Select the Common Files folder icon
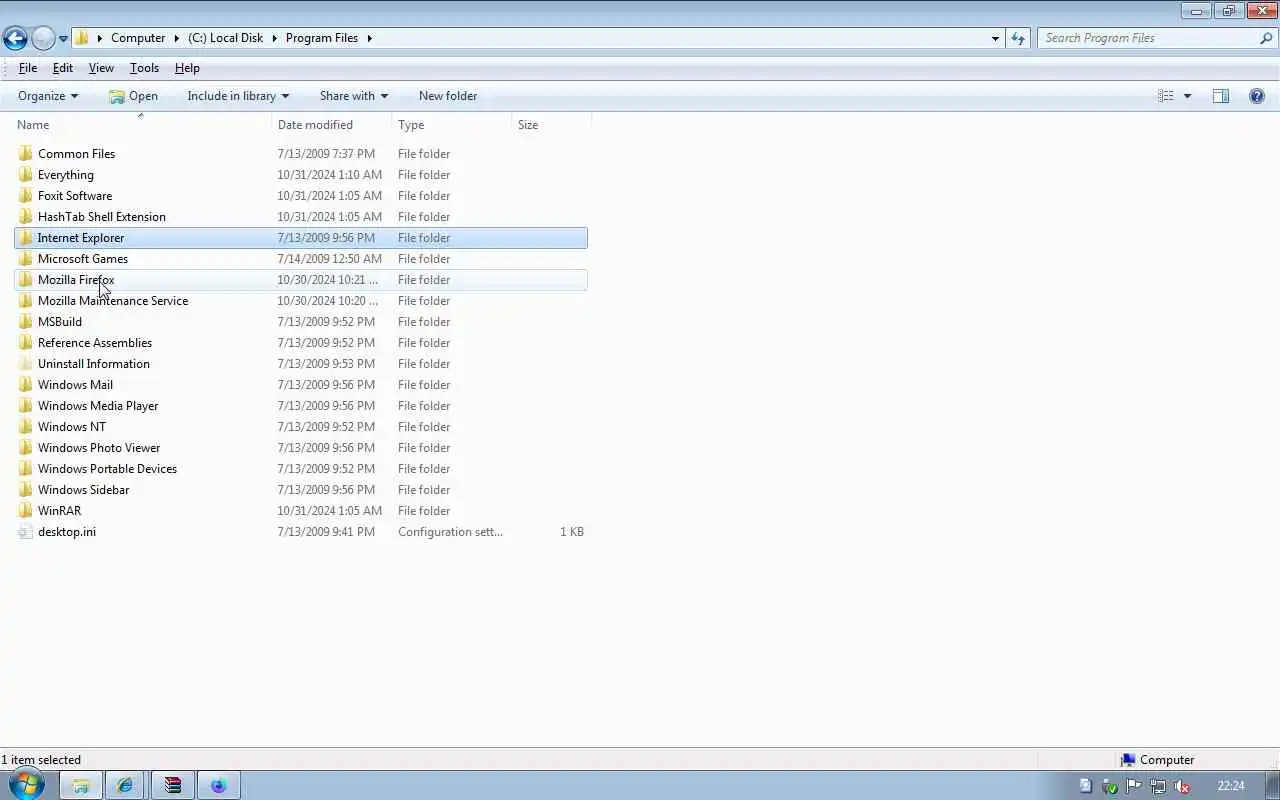Viewport: 1280px width, 800px height. [x=26, y=154]
